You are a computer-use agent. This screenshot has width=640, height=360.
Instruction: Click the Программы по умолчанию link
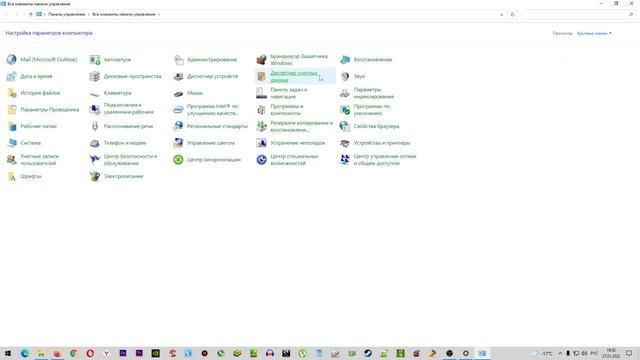pos(371,110)
